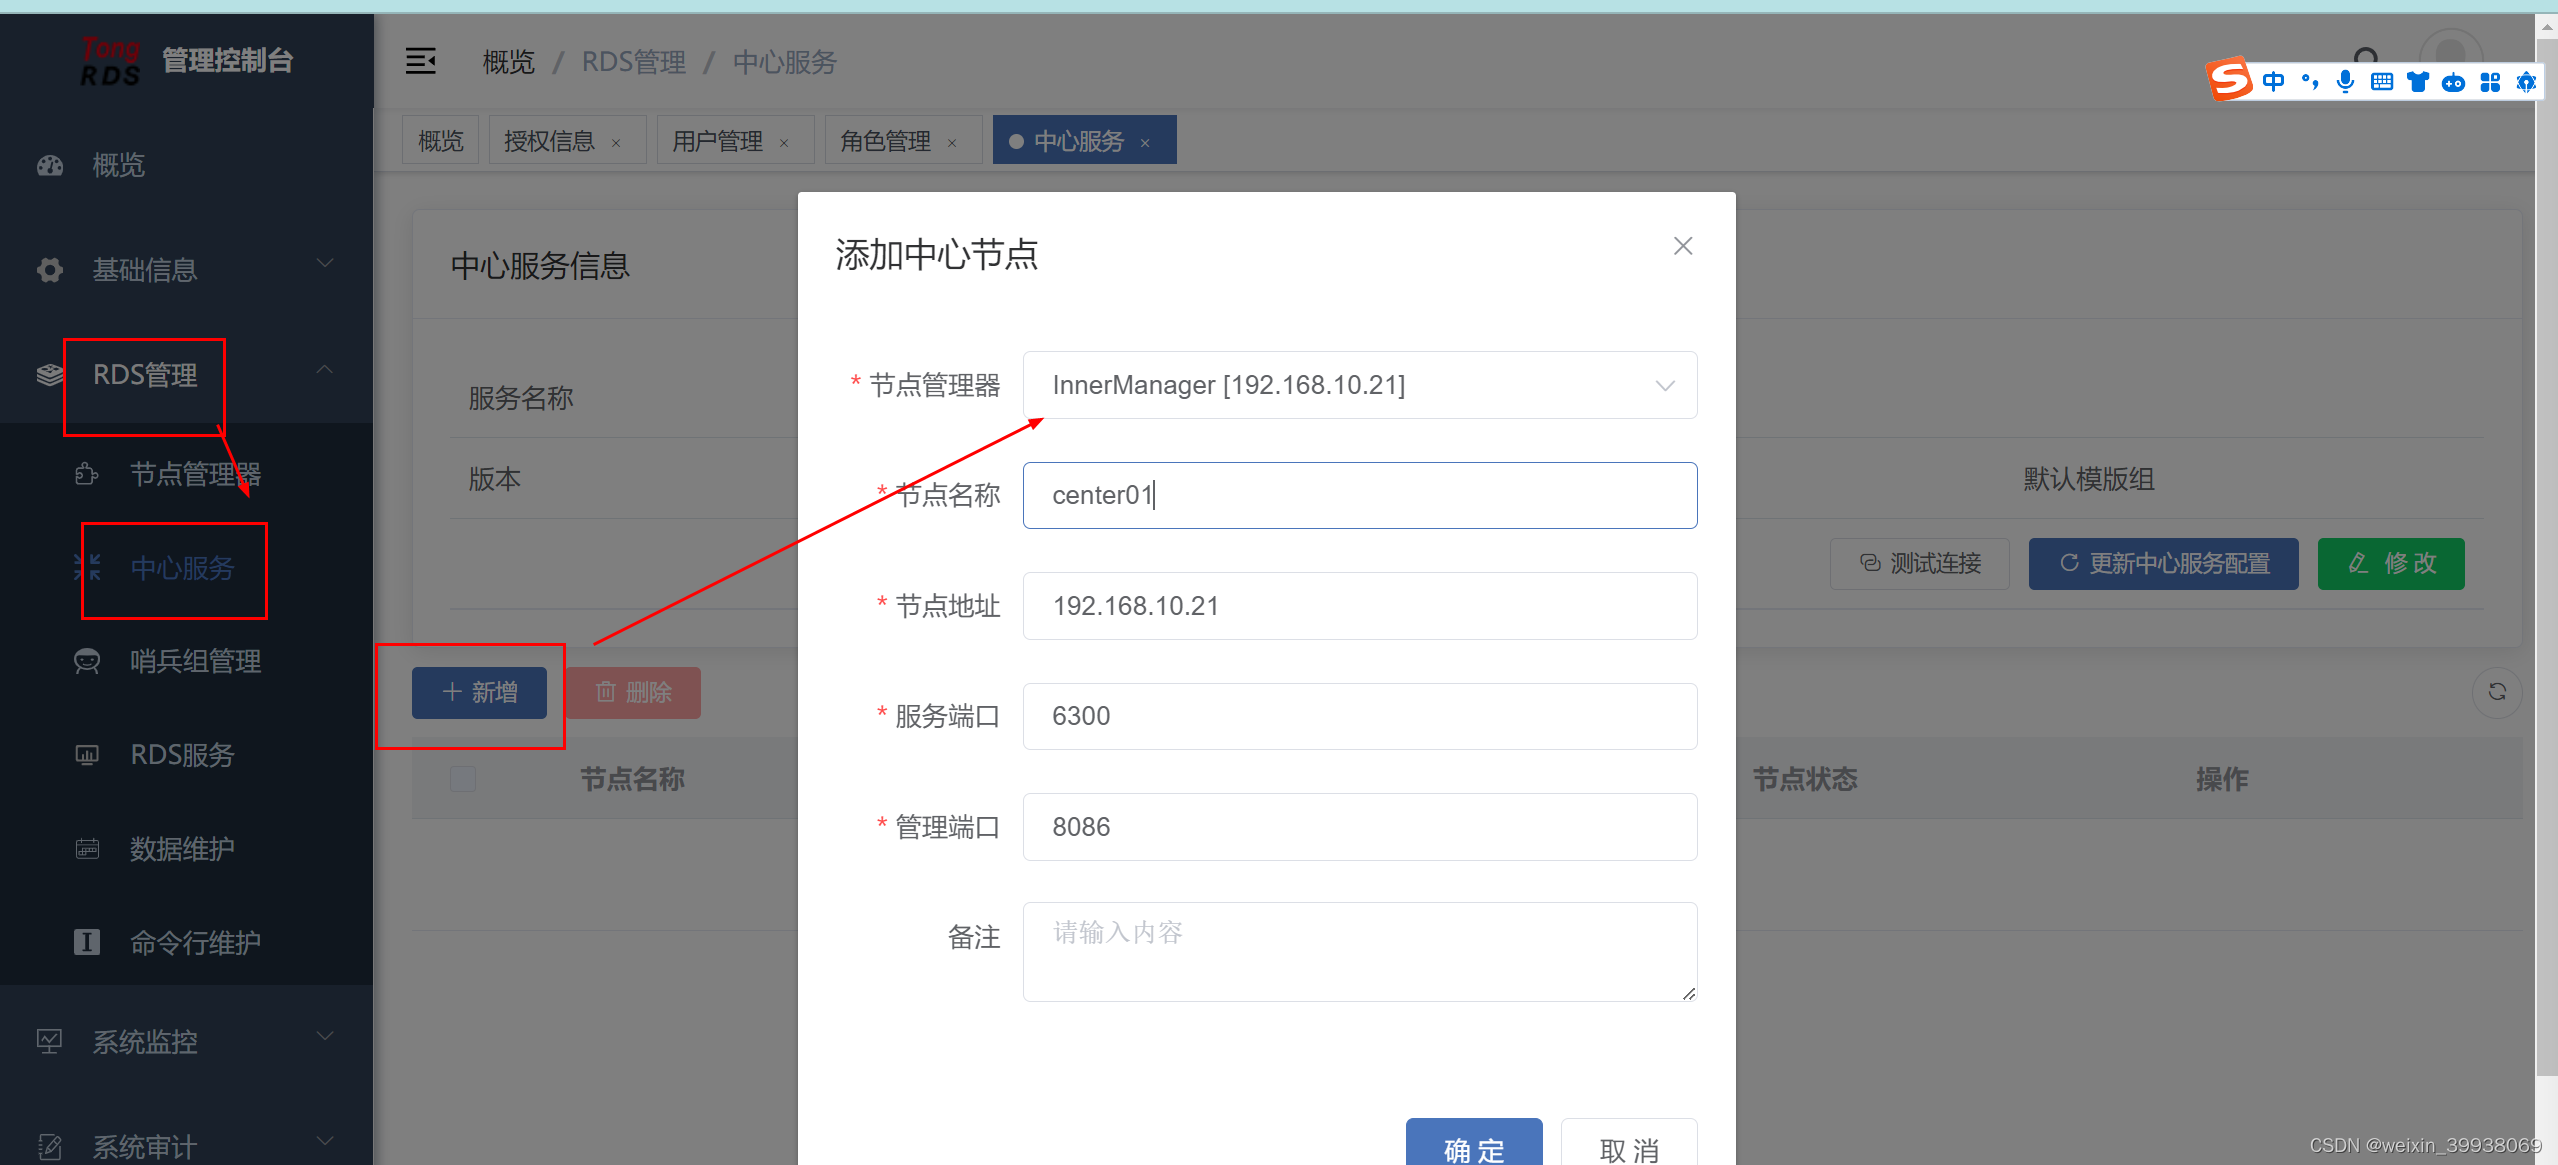Open 哨兵组管理 in the sidebar

pyautogui.click(x=196, y=662)
